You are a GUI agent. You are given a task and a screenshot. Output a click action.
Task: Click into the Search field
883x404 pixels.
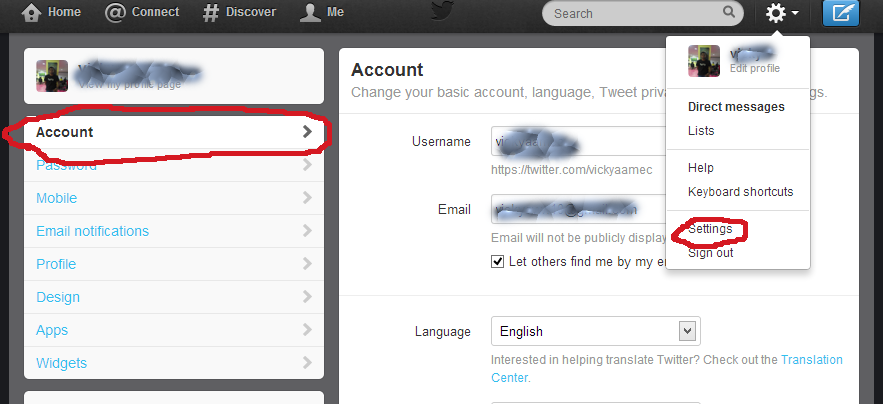pos(643,13)
